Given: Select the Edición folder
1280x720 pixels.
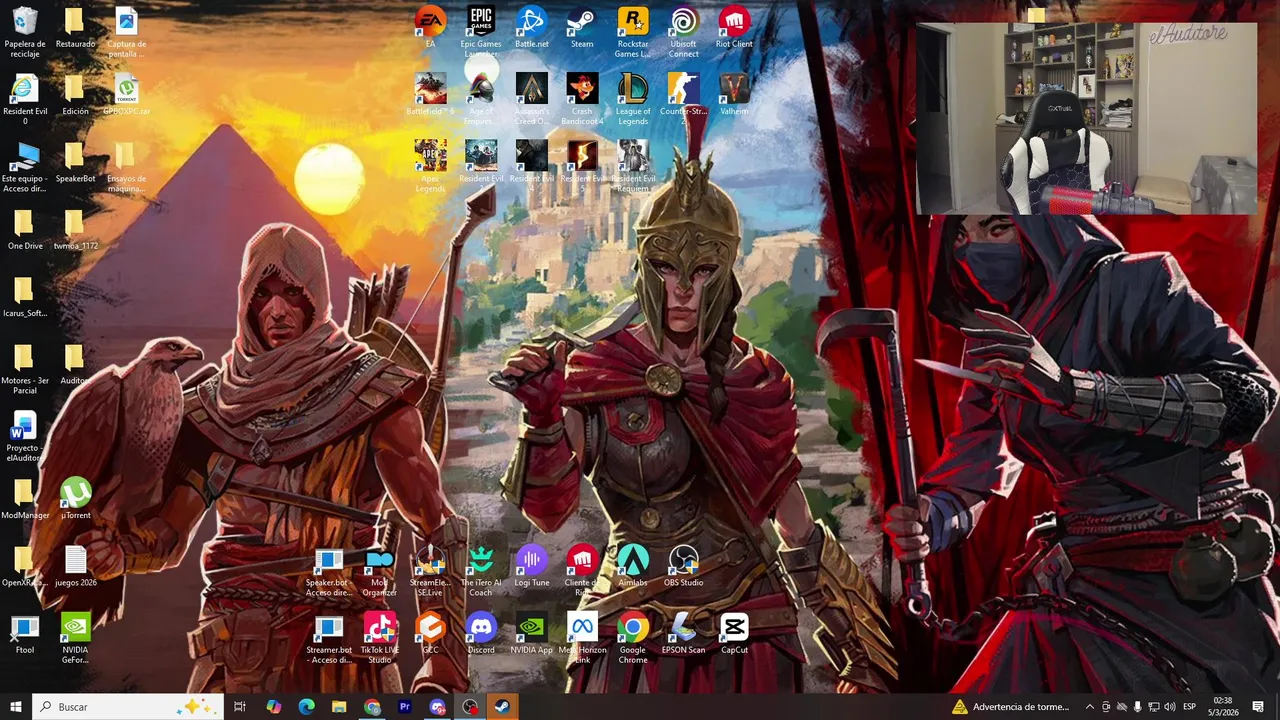Looking at the screenshot, I should coord(75,95).
